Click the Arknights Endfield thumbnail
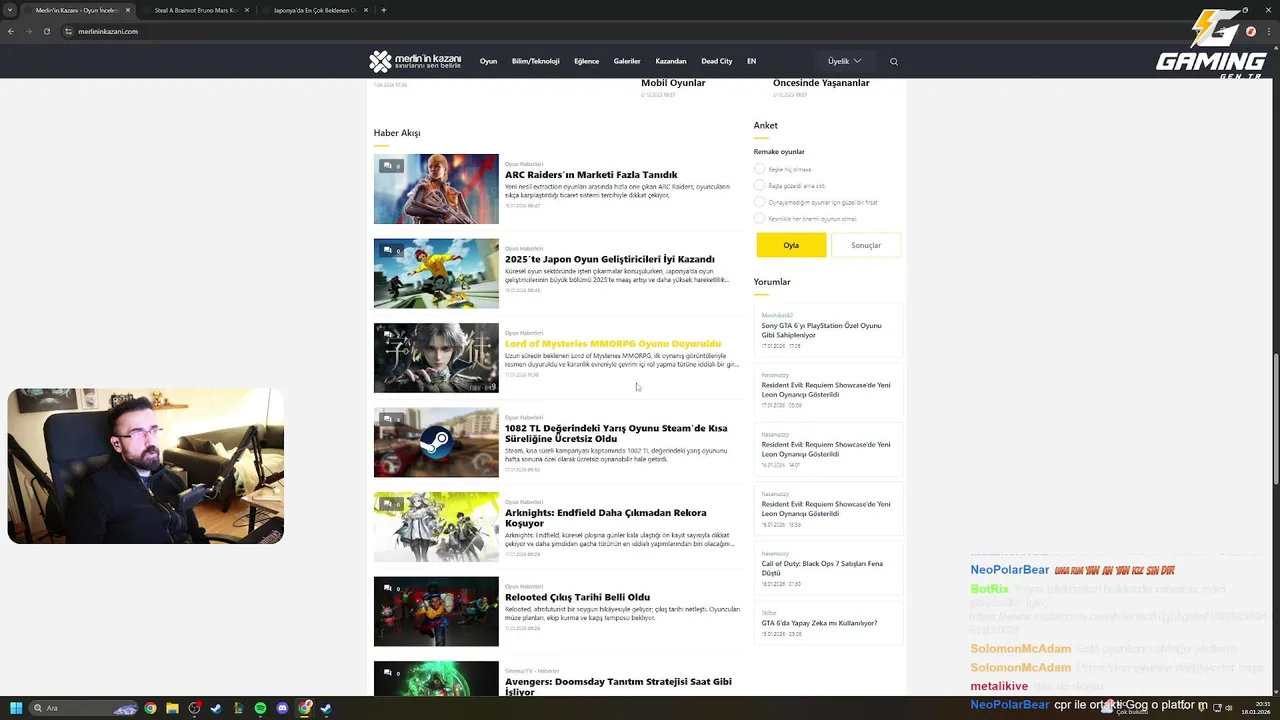Image resolution: width=1280 pixels, height=720 pixels. (x=436, y=527)
